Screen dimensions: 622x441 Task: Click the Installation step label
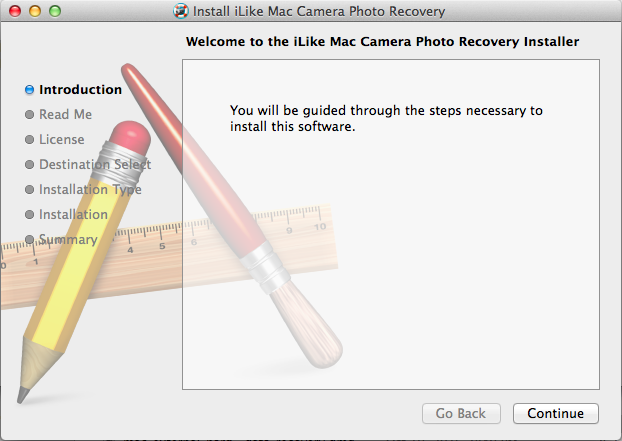click(73, 214)
